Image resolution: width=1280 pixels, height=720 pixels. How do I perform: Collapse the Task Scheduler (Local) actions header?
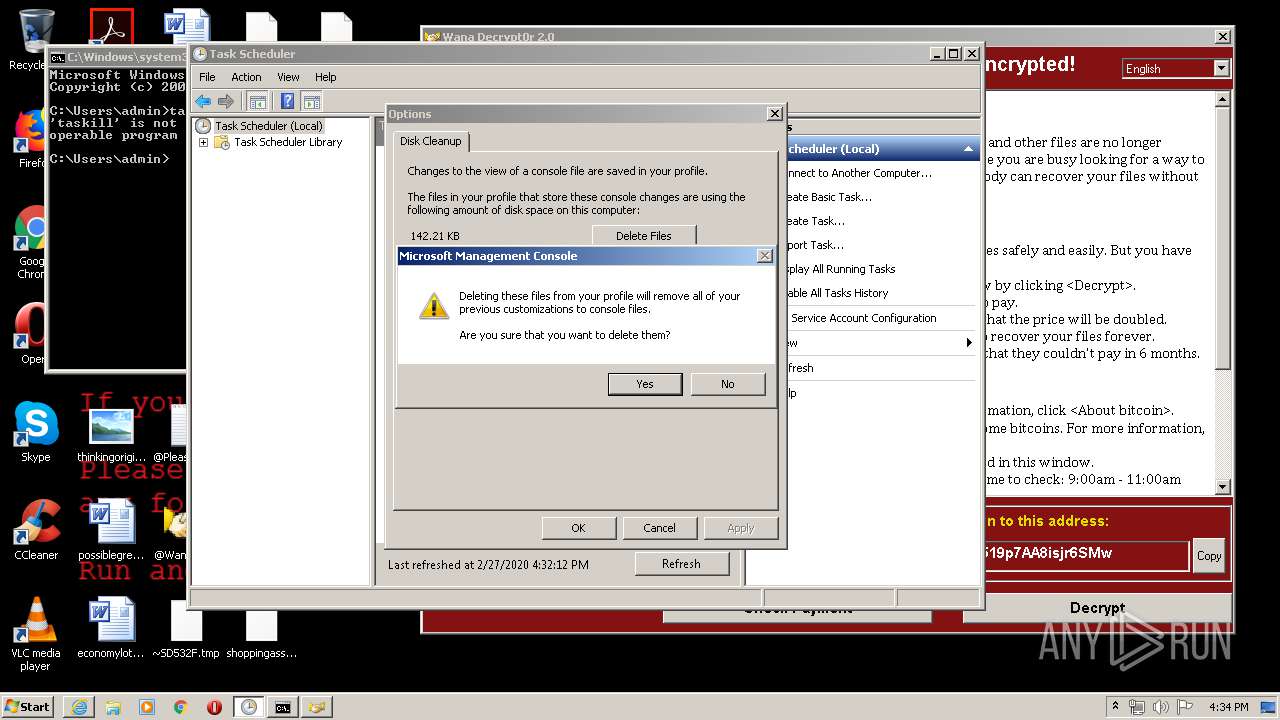(968, 149)
